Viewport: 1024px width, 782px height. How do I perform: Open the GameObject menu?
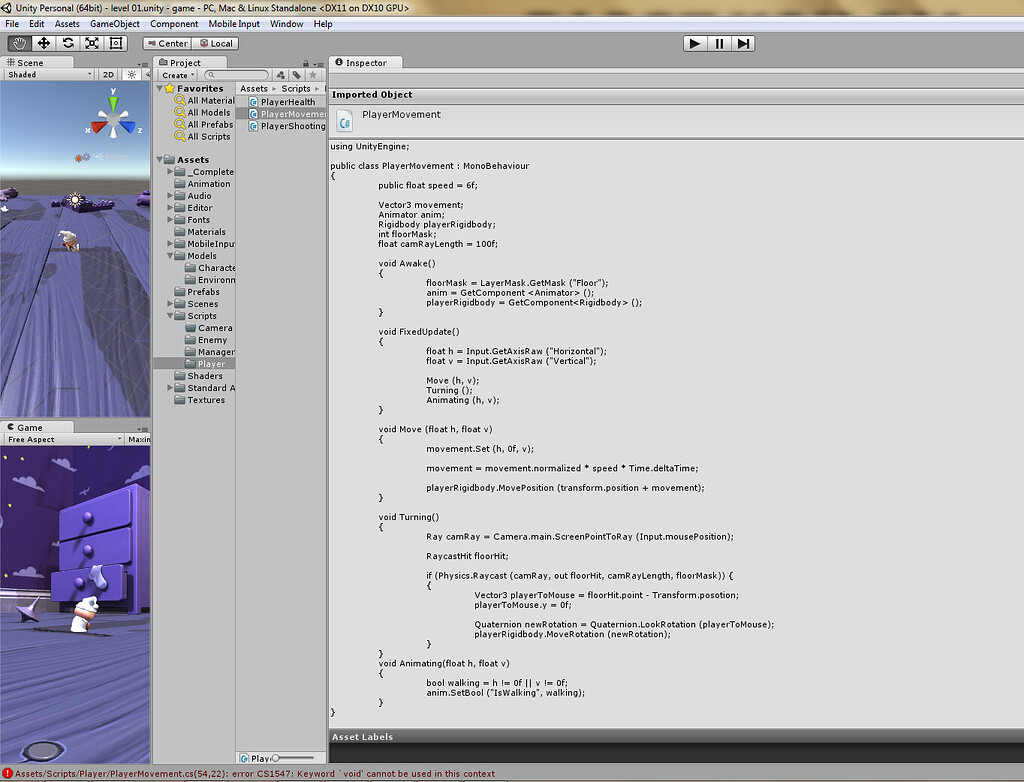tap(115, 23)
